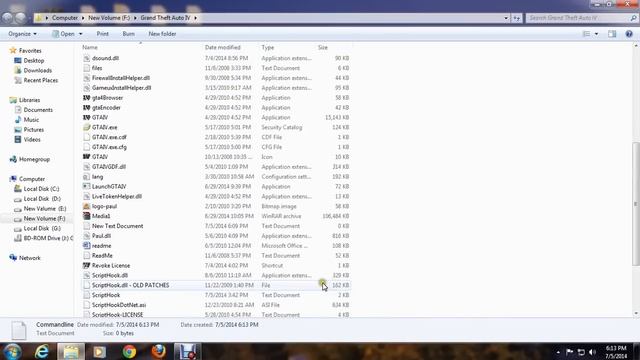The image size is (640, 360).
Task: Create a New folder from toolbar
Action: point(162,34)
